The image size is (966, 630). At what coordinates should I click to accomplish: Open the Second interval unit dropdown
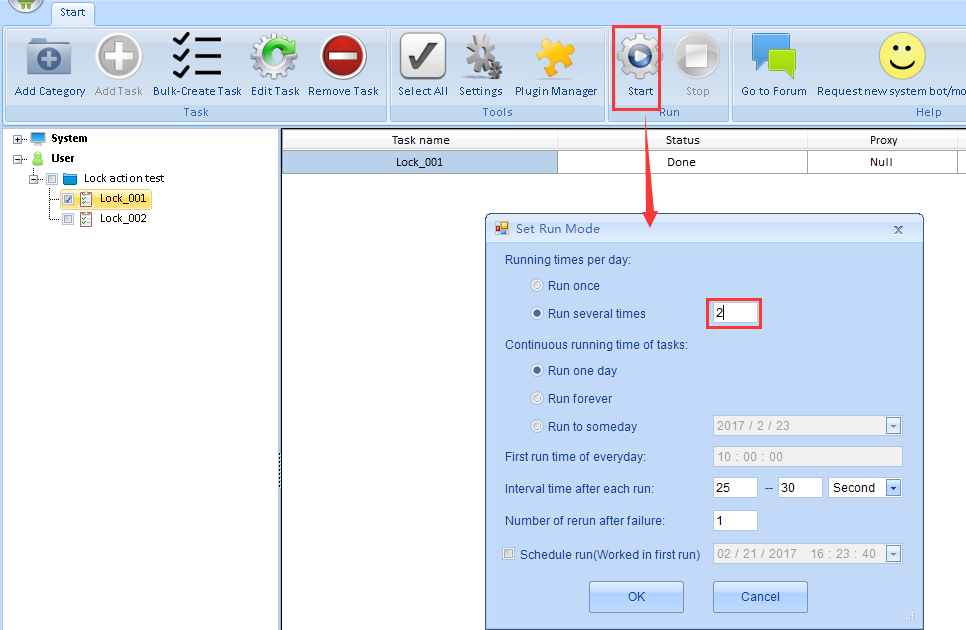(x=893, y=488)
